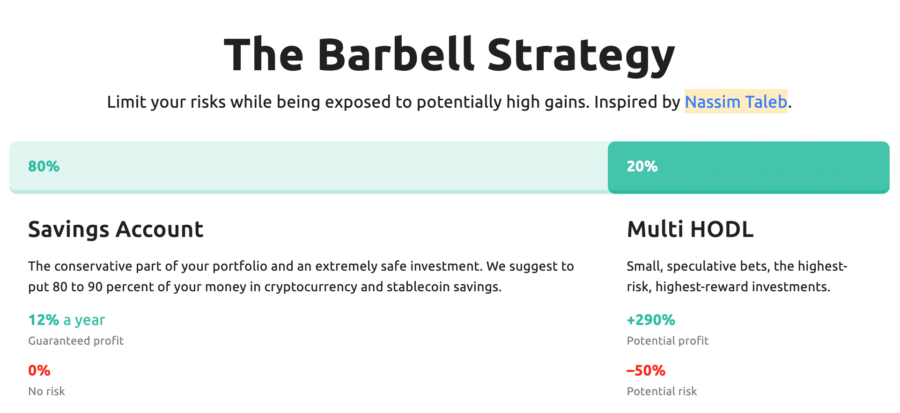
Task: Click the 20% label in the bar
Action: tap(642, 167)
